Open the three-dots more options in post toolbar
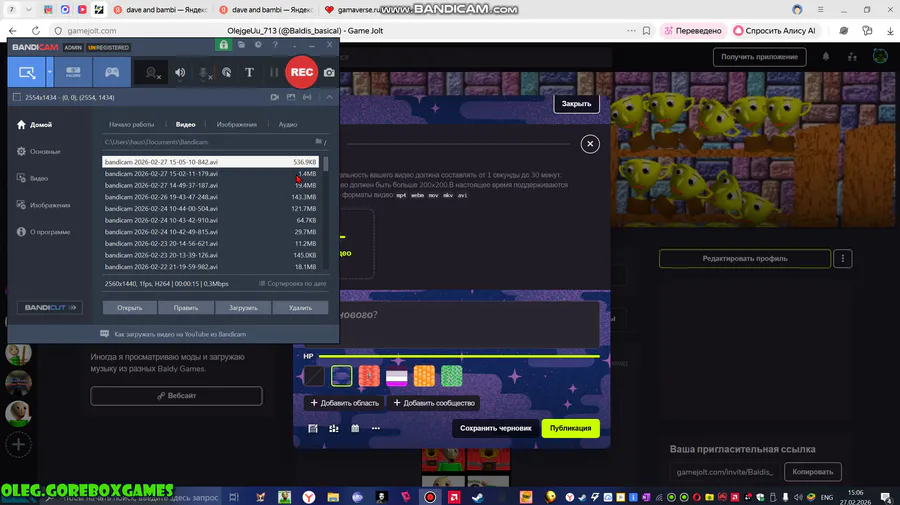900x505 pixels. tap(376, 429)
